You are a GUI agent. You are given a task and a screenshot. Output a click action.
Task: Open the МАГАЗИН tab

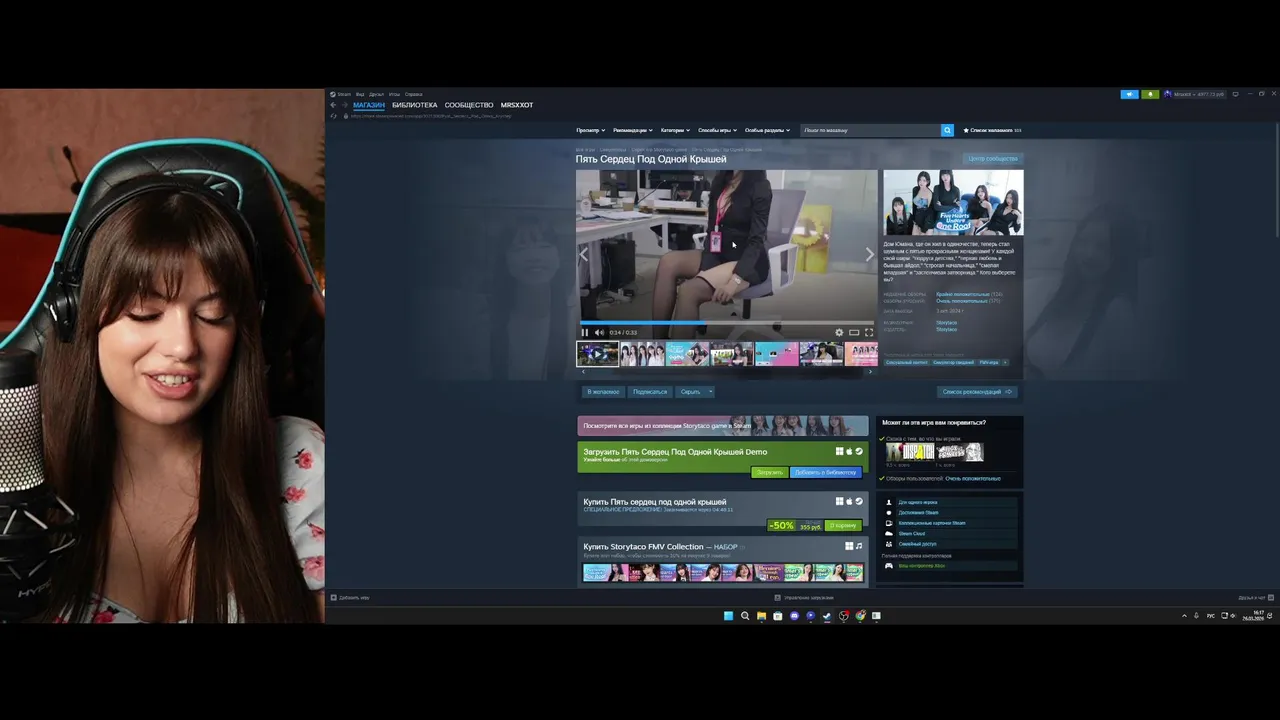point(369,105)
